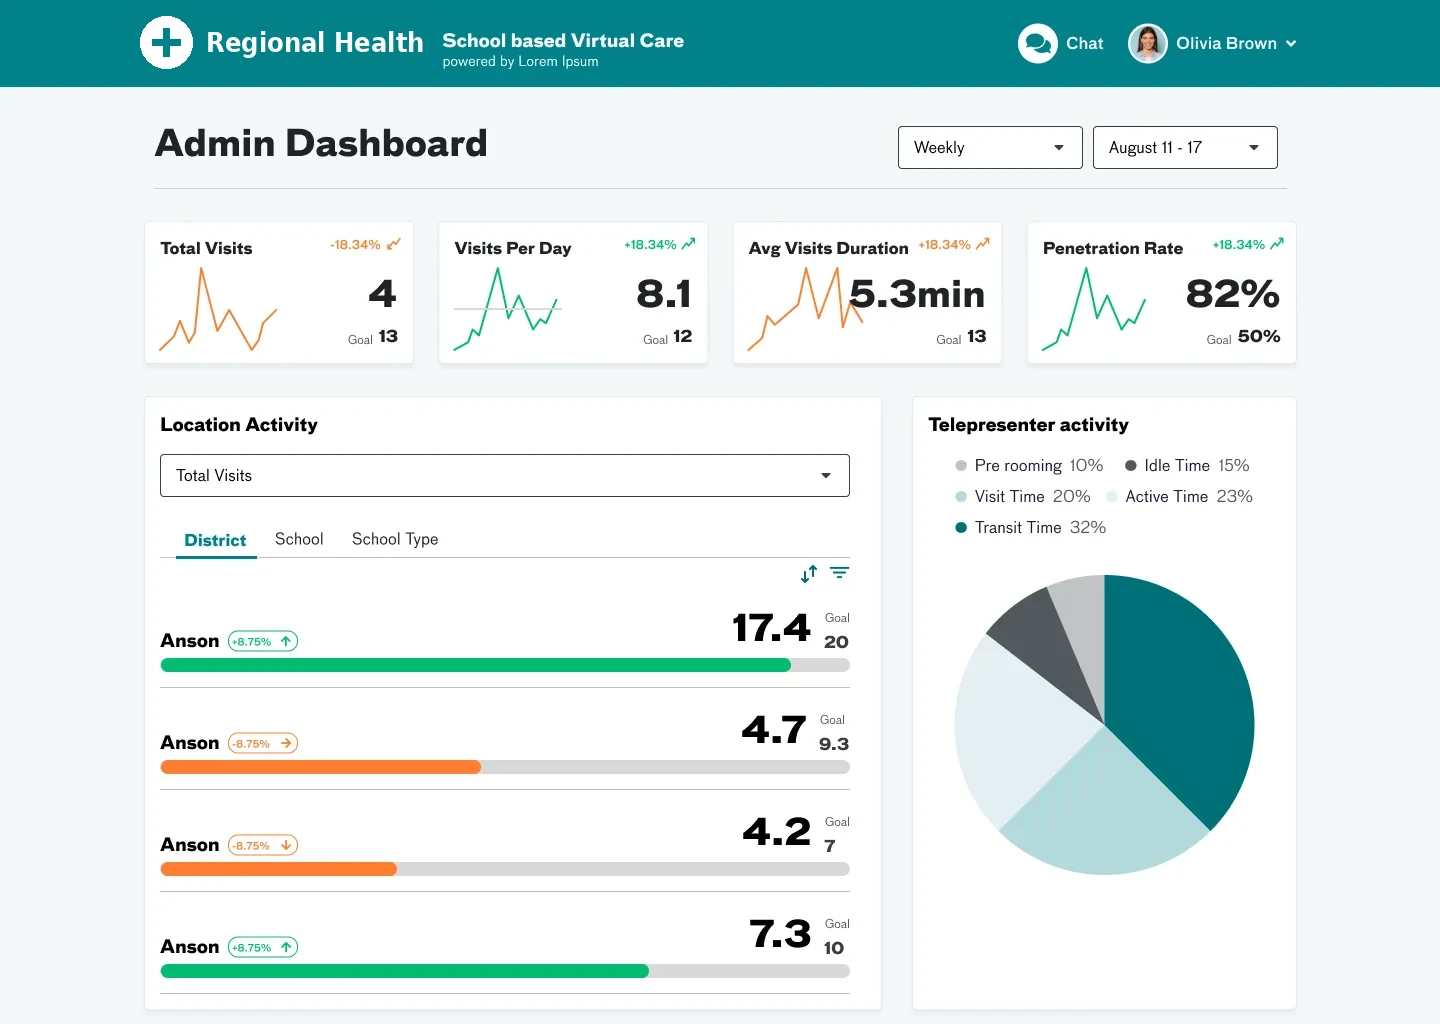Click the Pre rooming legend color dot
This screenshot has height=1024, width=1440.
coord(961,466)
